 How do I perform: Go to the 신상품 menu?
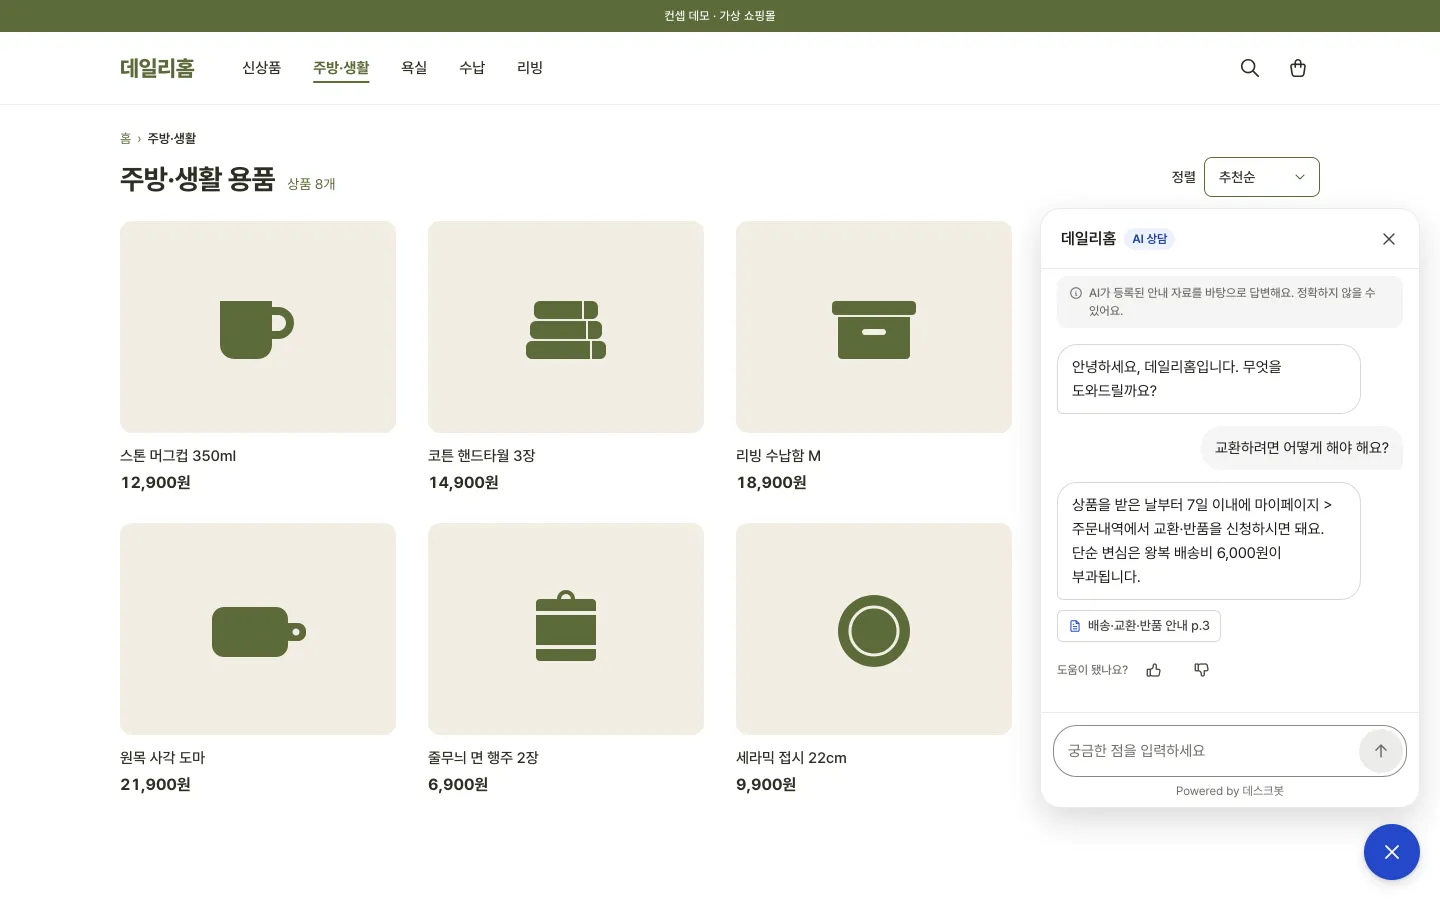[x=262, y=68]
